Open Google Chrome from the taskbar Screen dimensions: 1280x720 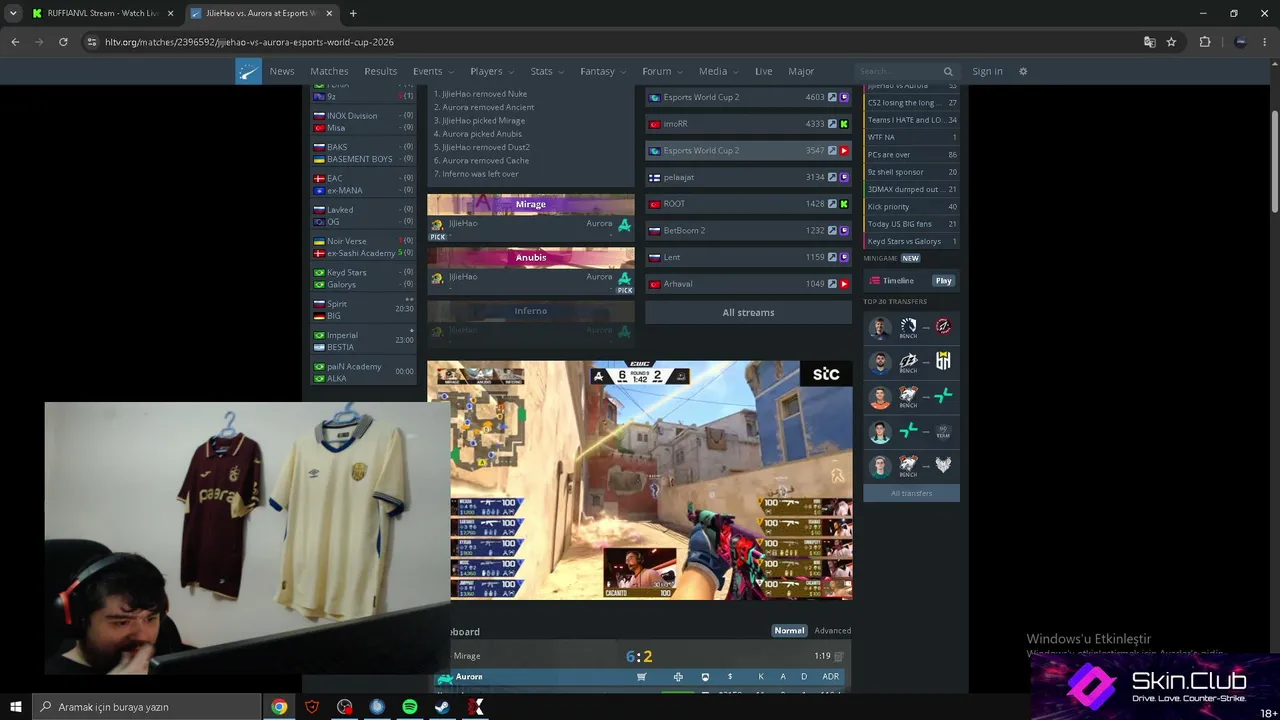[x=279, y=707]
